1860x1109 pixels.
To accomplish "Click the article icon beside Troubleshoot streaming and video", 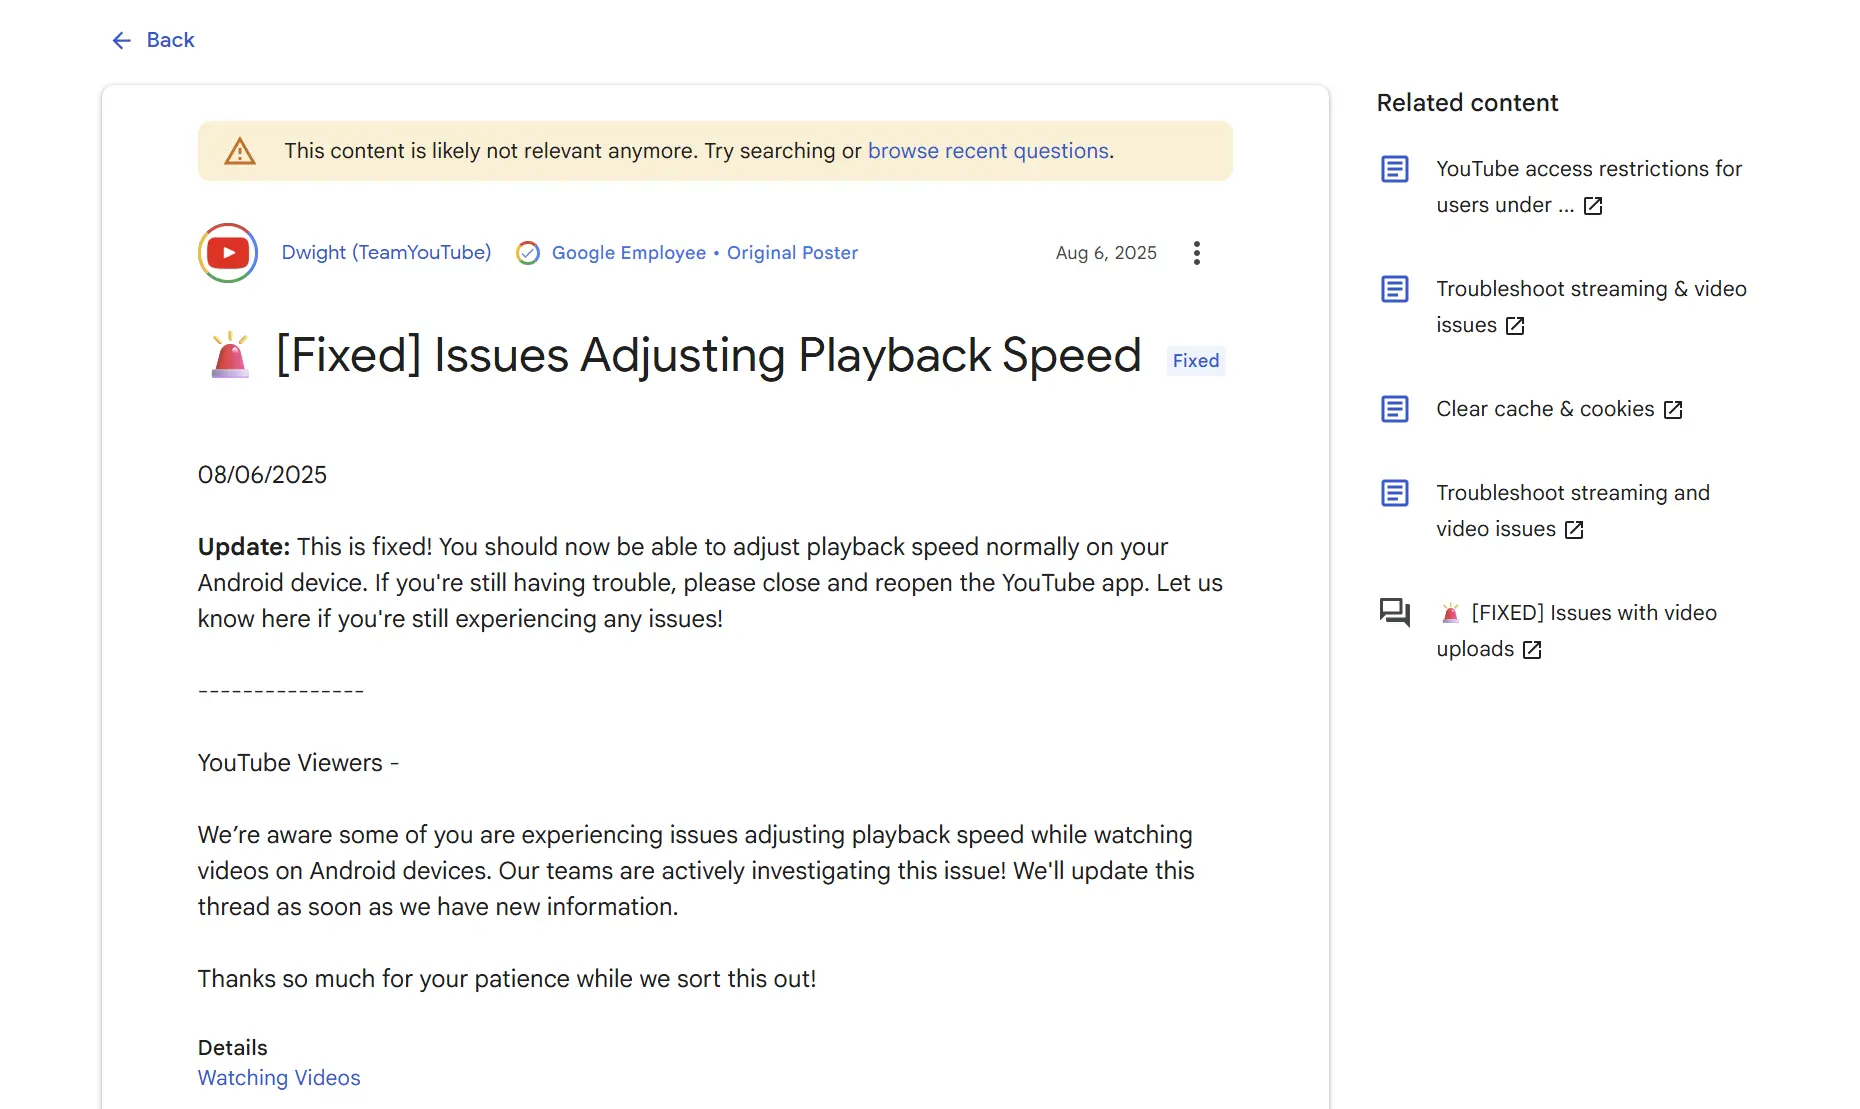I will [x=1394, y=493].
